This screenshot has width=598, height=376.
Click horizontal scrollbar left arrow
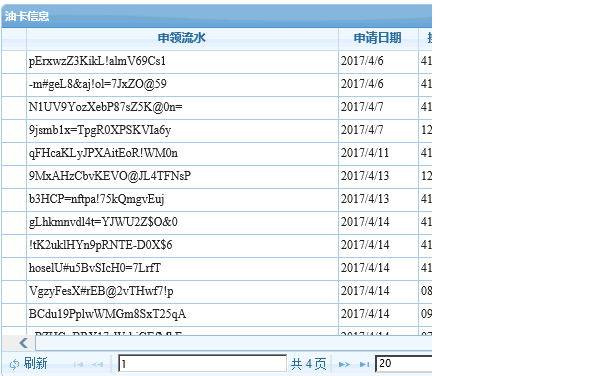[x=23, y=343]
